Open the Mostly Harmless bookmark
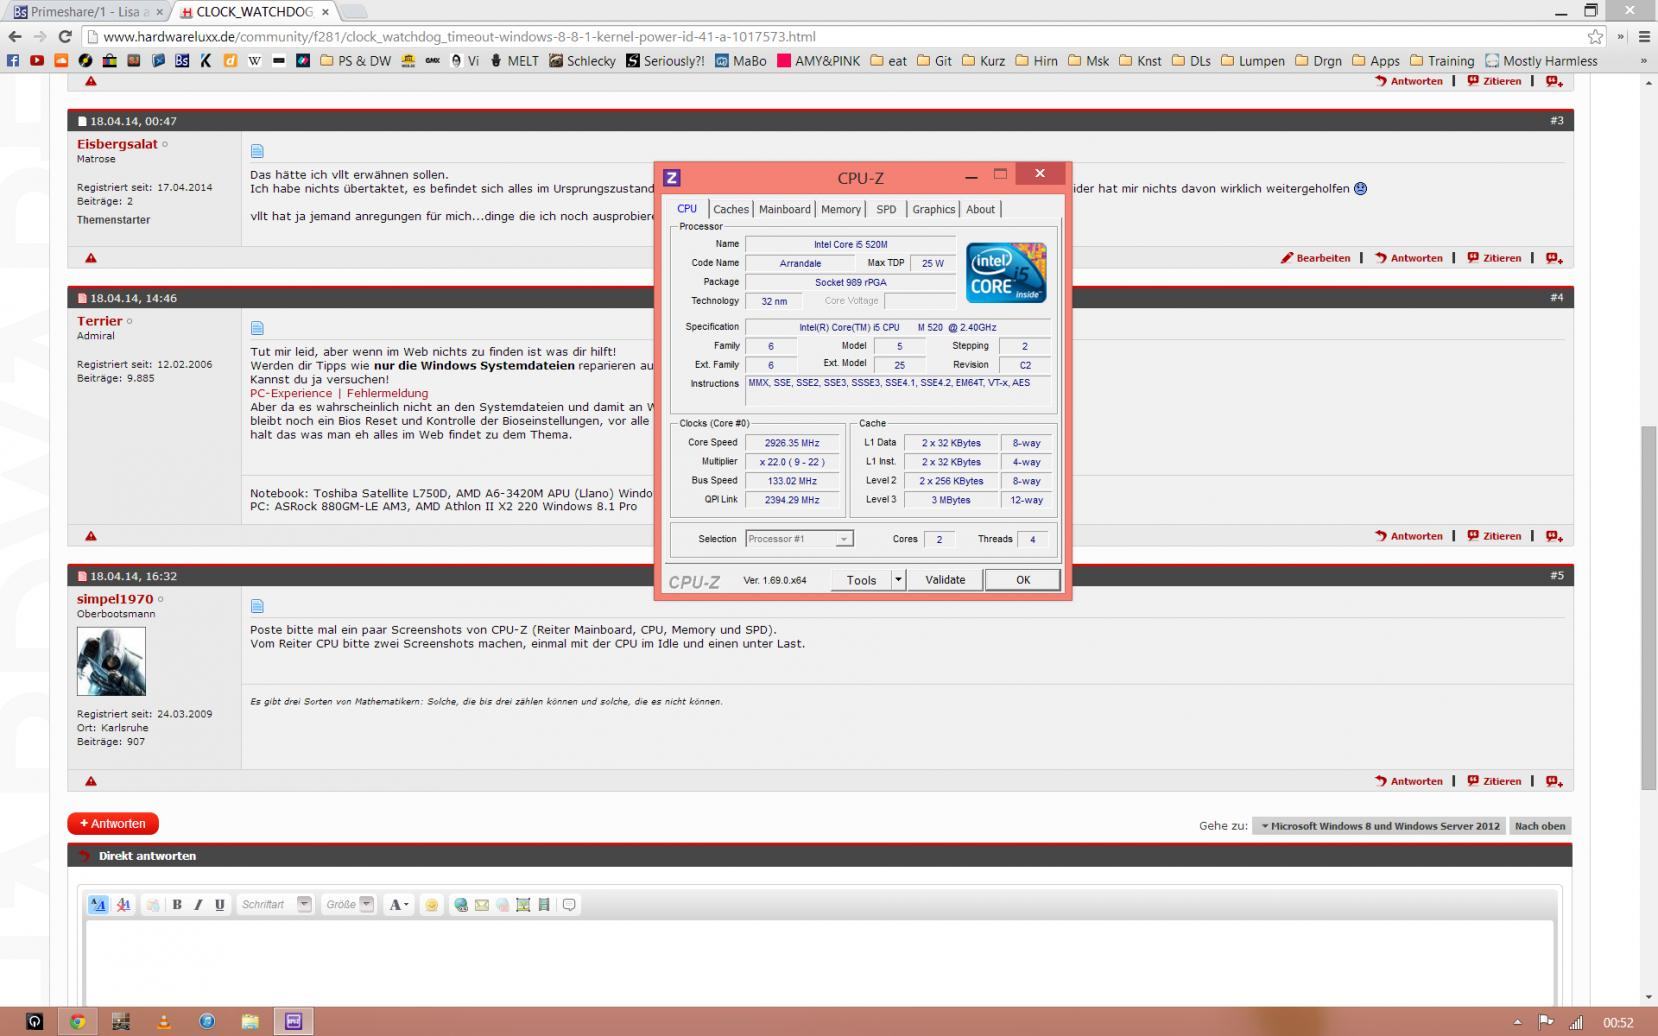The height and width of the screenshot is (1036, 1658). (x=1541, y=60)
